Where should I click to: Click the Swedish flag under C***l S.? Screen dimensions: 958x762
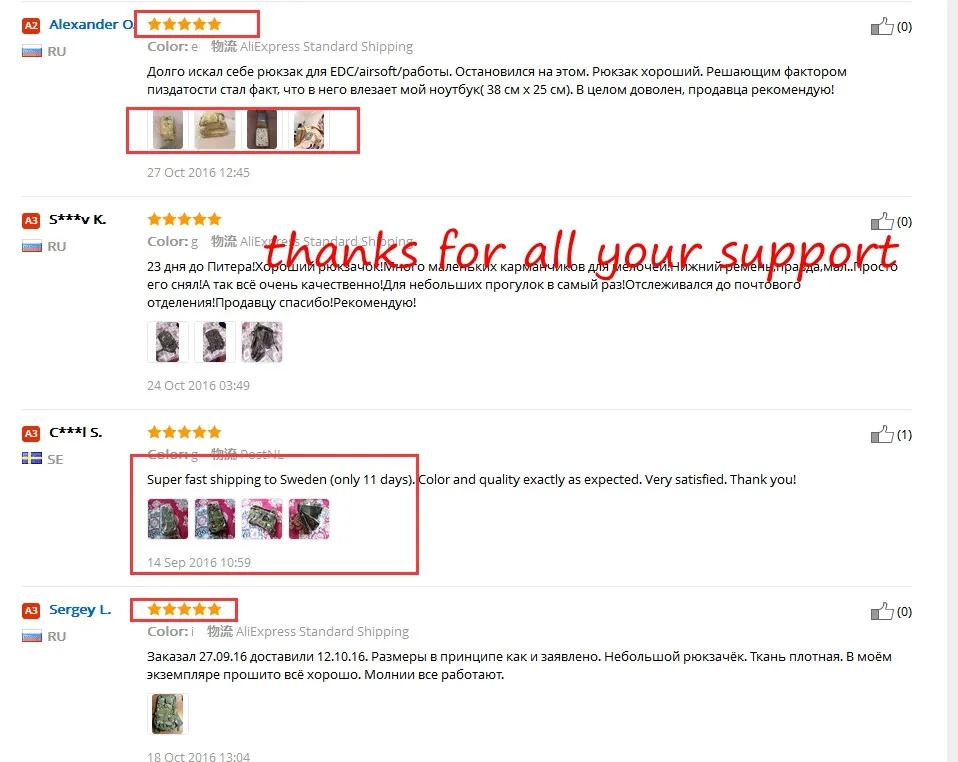(x=32, y=458)
